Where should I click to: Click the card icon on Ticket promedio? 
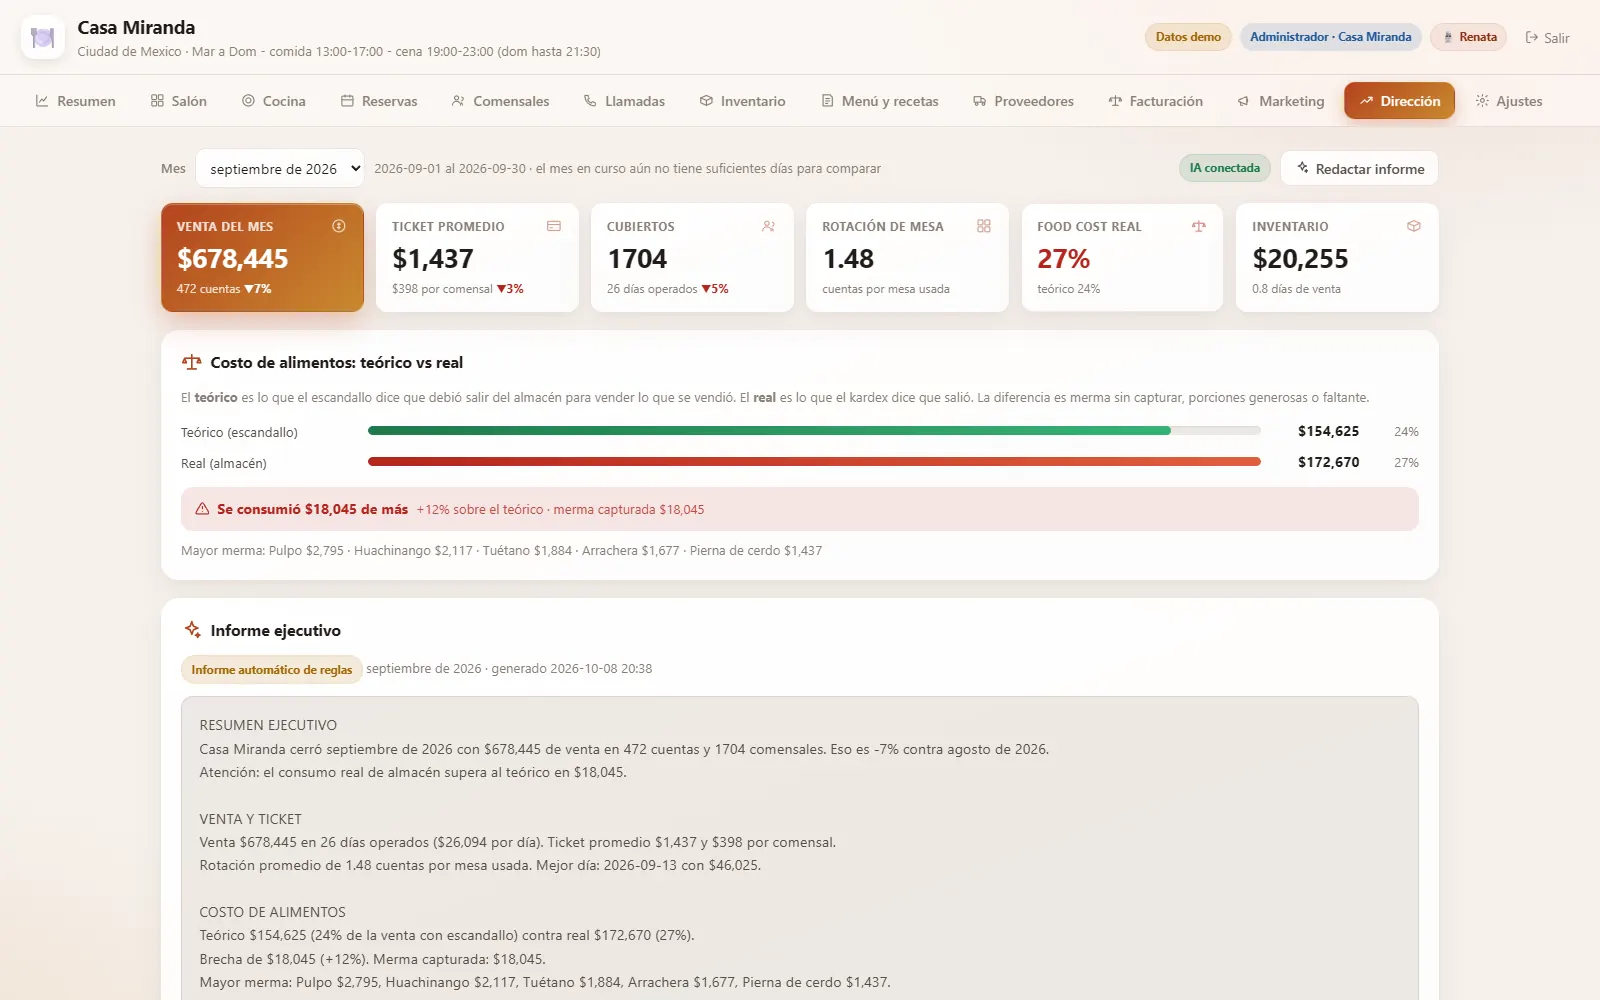pyautogui.click(x=554, y=226)
